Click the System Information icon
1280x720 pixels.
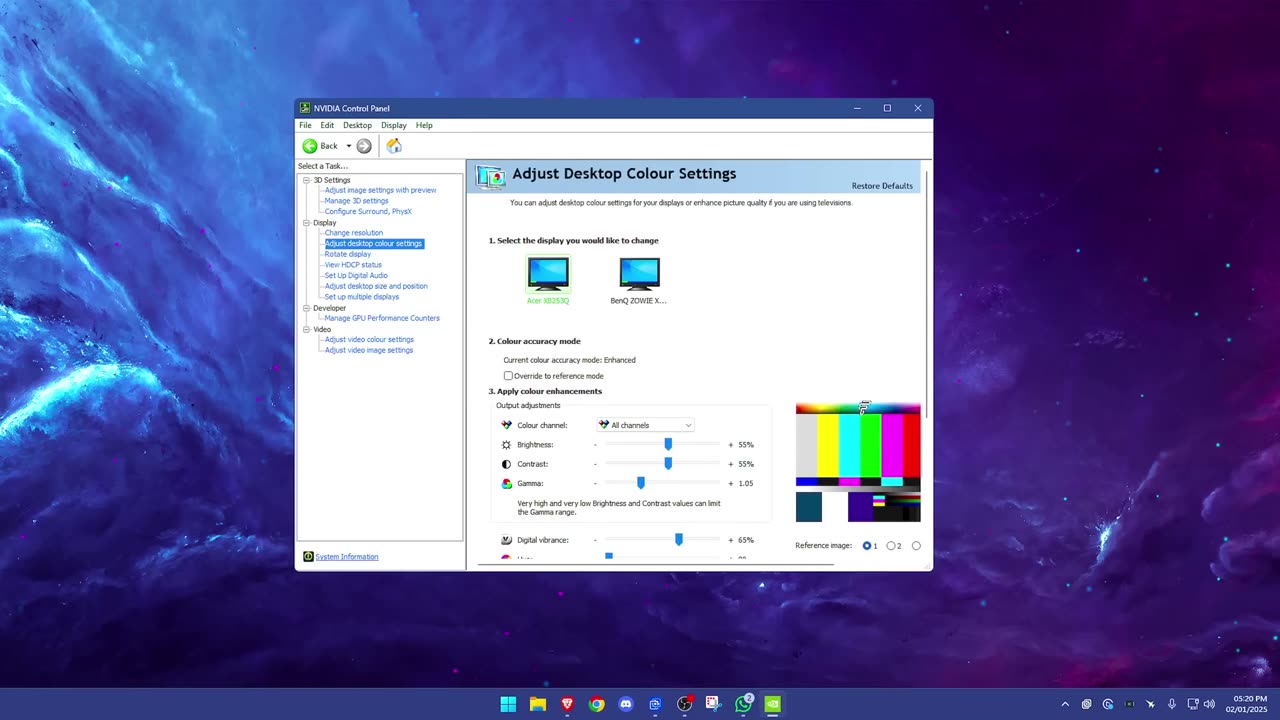(x=308, y=557)
